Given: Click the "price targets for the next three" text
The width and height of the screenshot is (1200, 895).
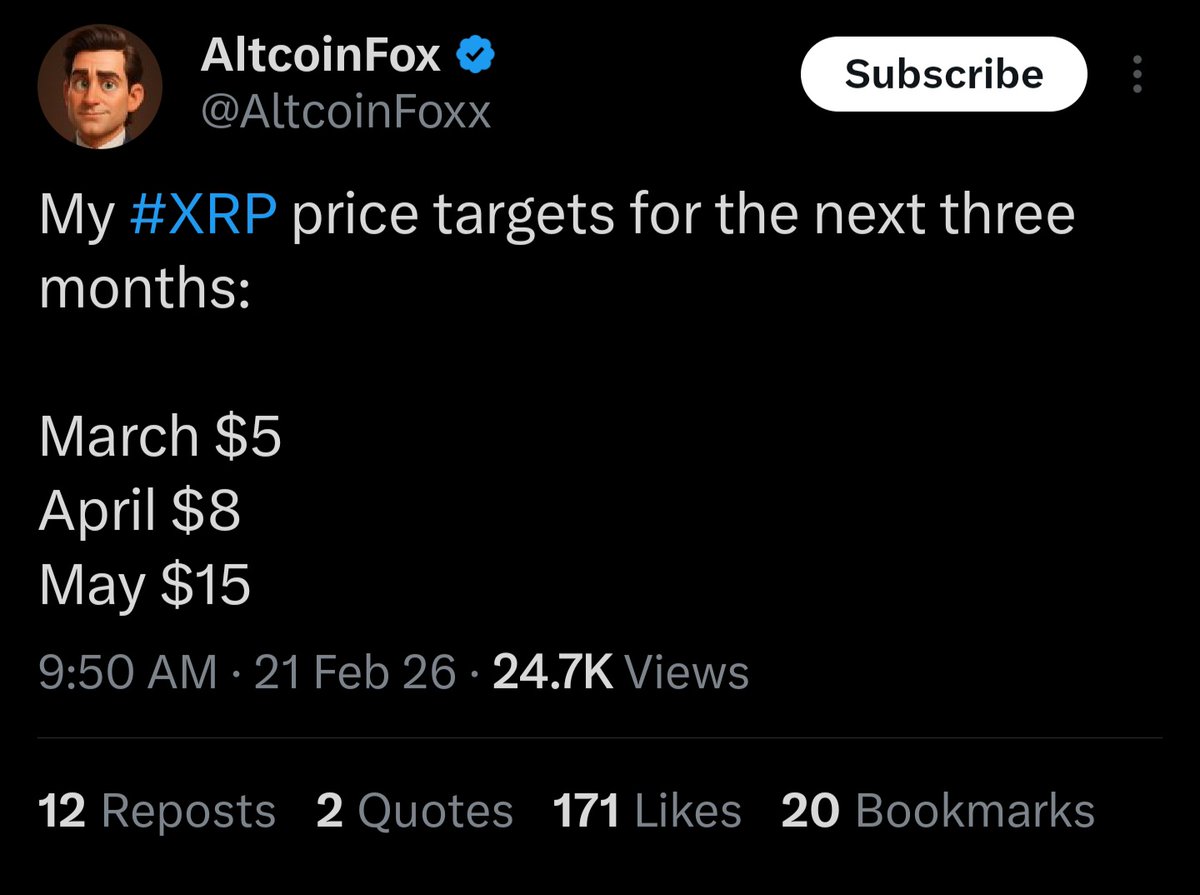Looking at the screenshot, I should pyautogui.click(x=683, y=216).
